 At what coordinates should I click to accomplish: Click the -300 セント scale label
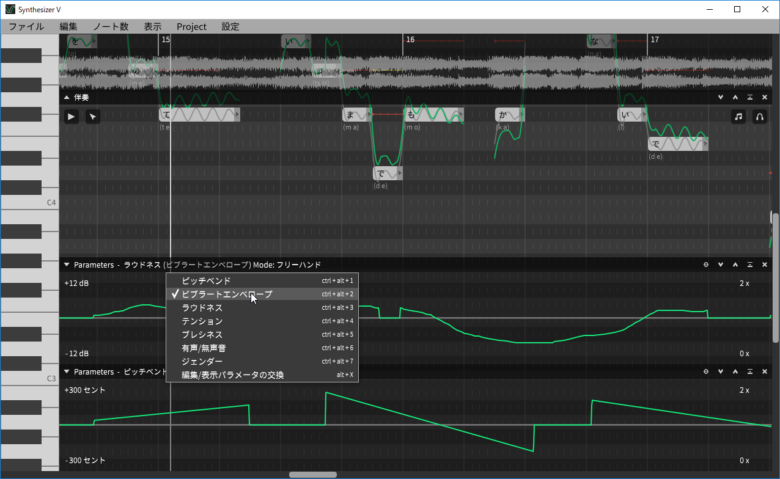pos(85,460)
